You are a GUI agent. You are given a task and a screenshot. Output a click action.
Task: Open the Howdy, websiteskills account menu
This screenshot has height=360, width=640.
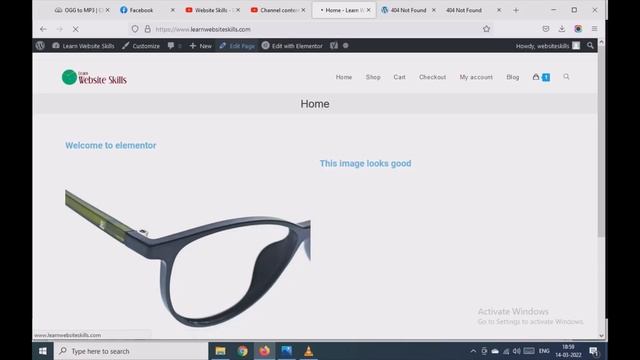tap(548, 46)
